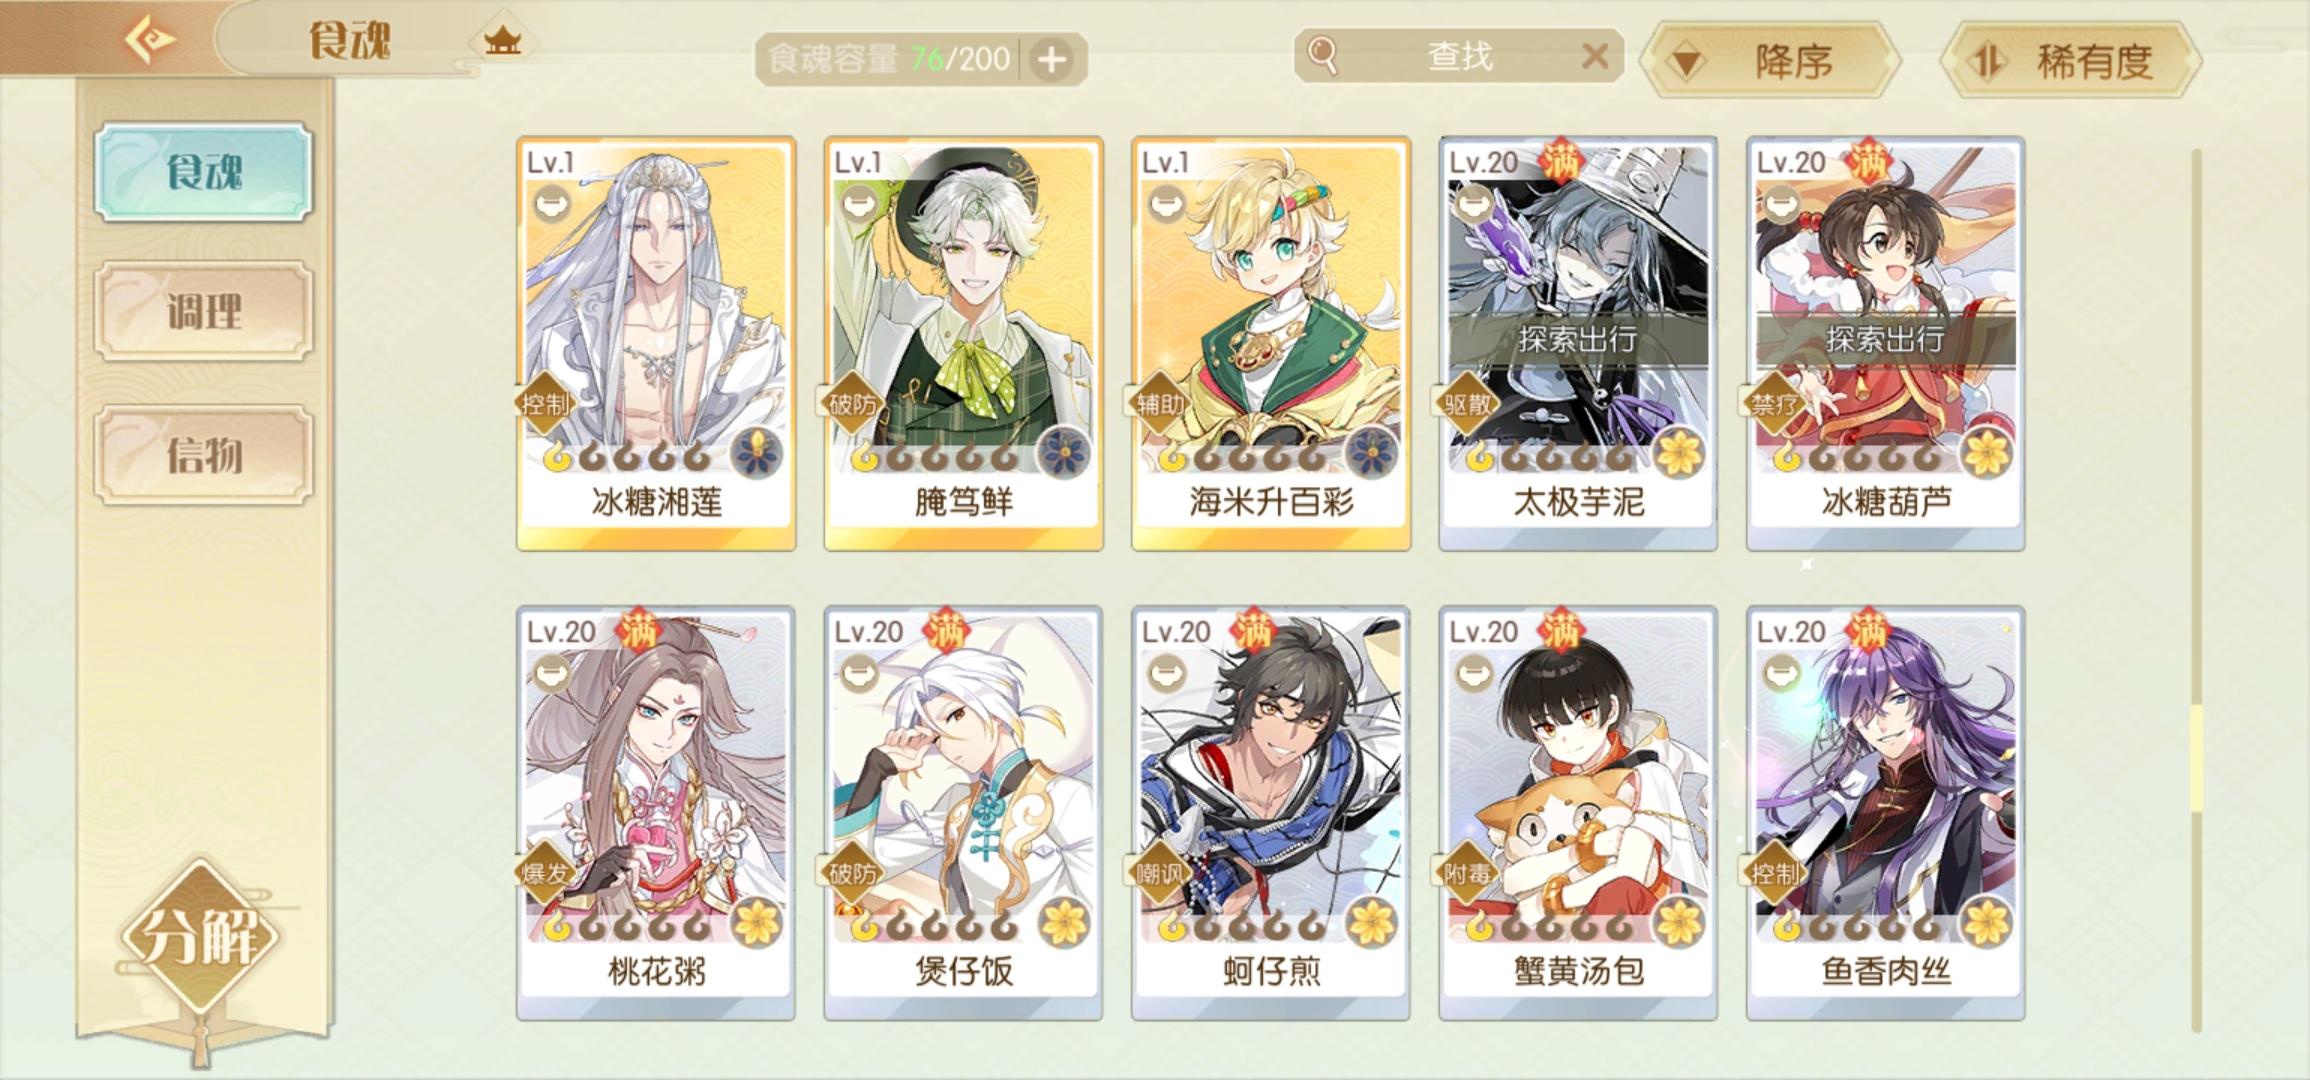
Task: Select the 蟹黄汤包 card
Action: (1578, 813)
